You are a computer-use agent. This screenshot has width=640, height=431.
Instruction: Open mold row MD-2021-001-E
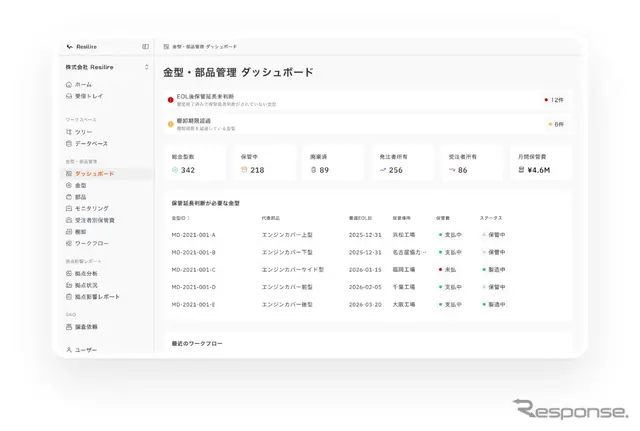click(x=367, y=304)
